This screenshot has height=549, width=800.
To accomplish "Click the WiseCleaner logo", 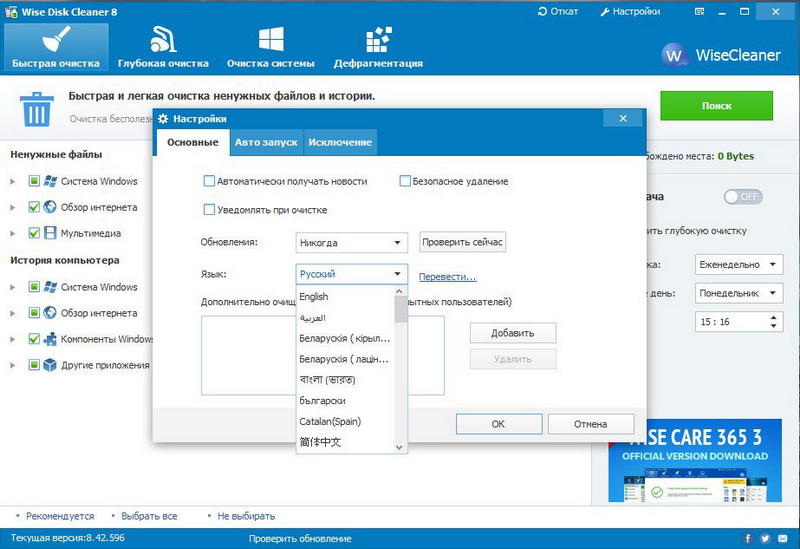I will click(721, 55).
